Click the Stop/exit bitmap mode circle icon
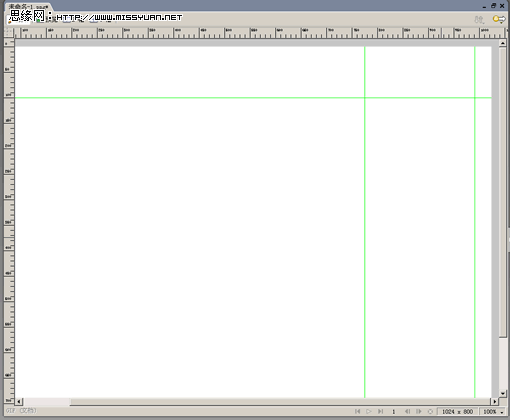 click(x=430, y=412)
